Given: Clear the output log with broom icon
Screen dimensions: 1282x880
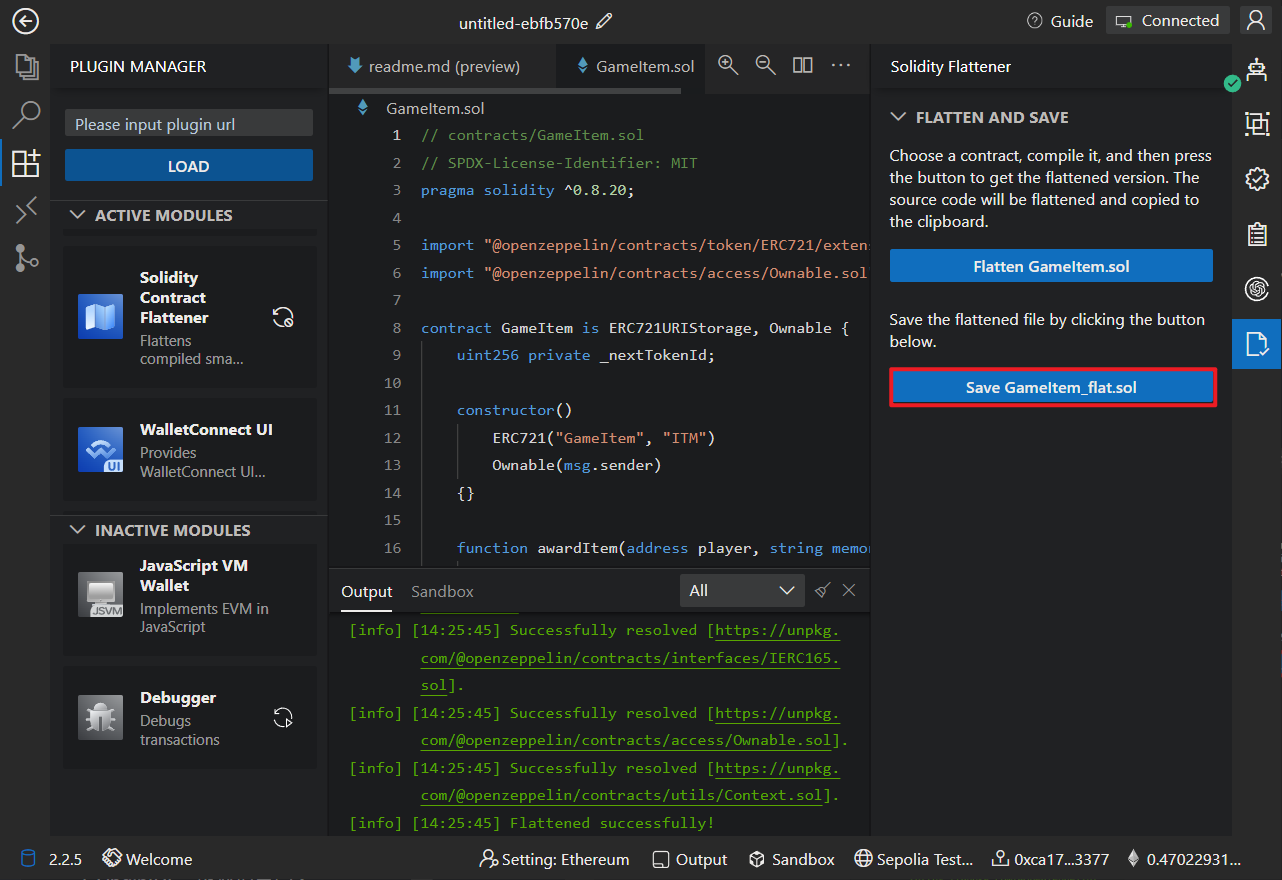Looking at the screenshot, I should click(x=822, y=590).
